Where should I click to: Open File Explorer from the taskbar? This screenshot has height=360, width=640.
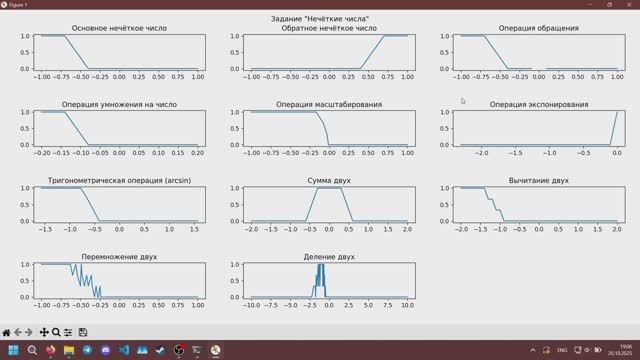point(69,350)
